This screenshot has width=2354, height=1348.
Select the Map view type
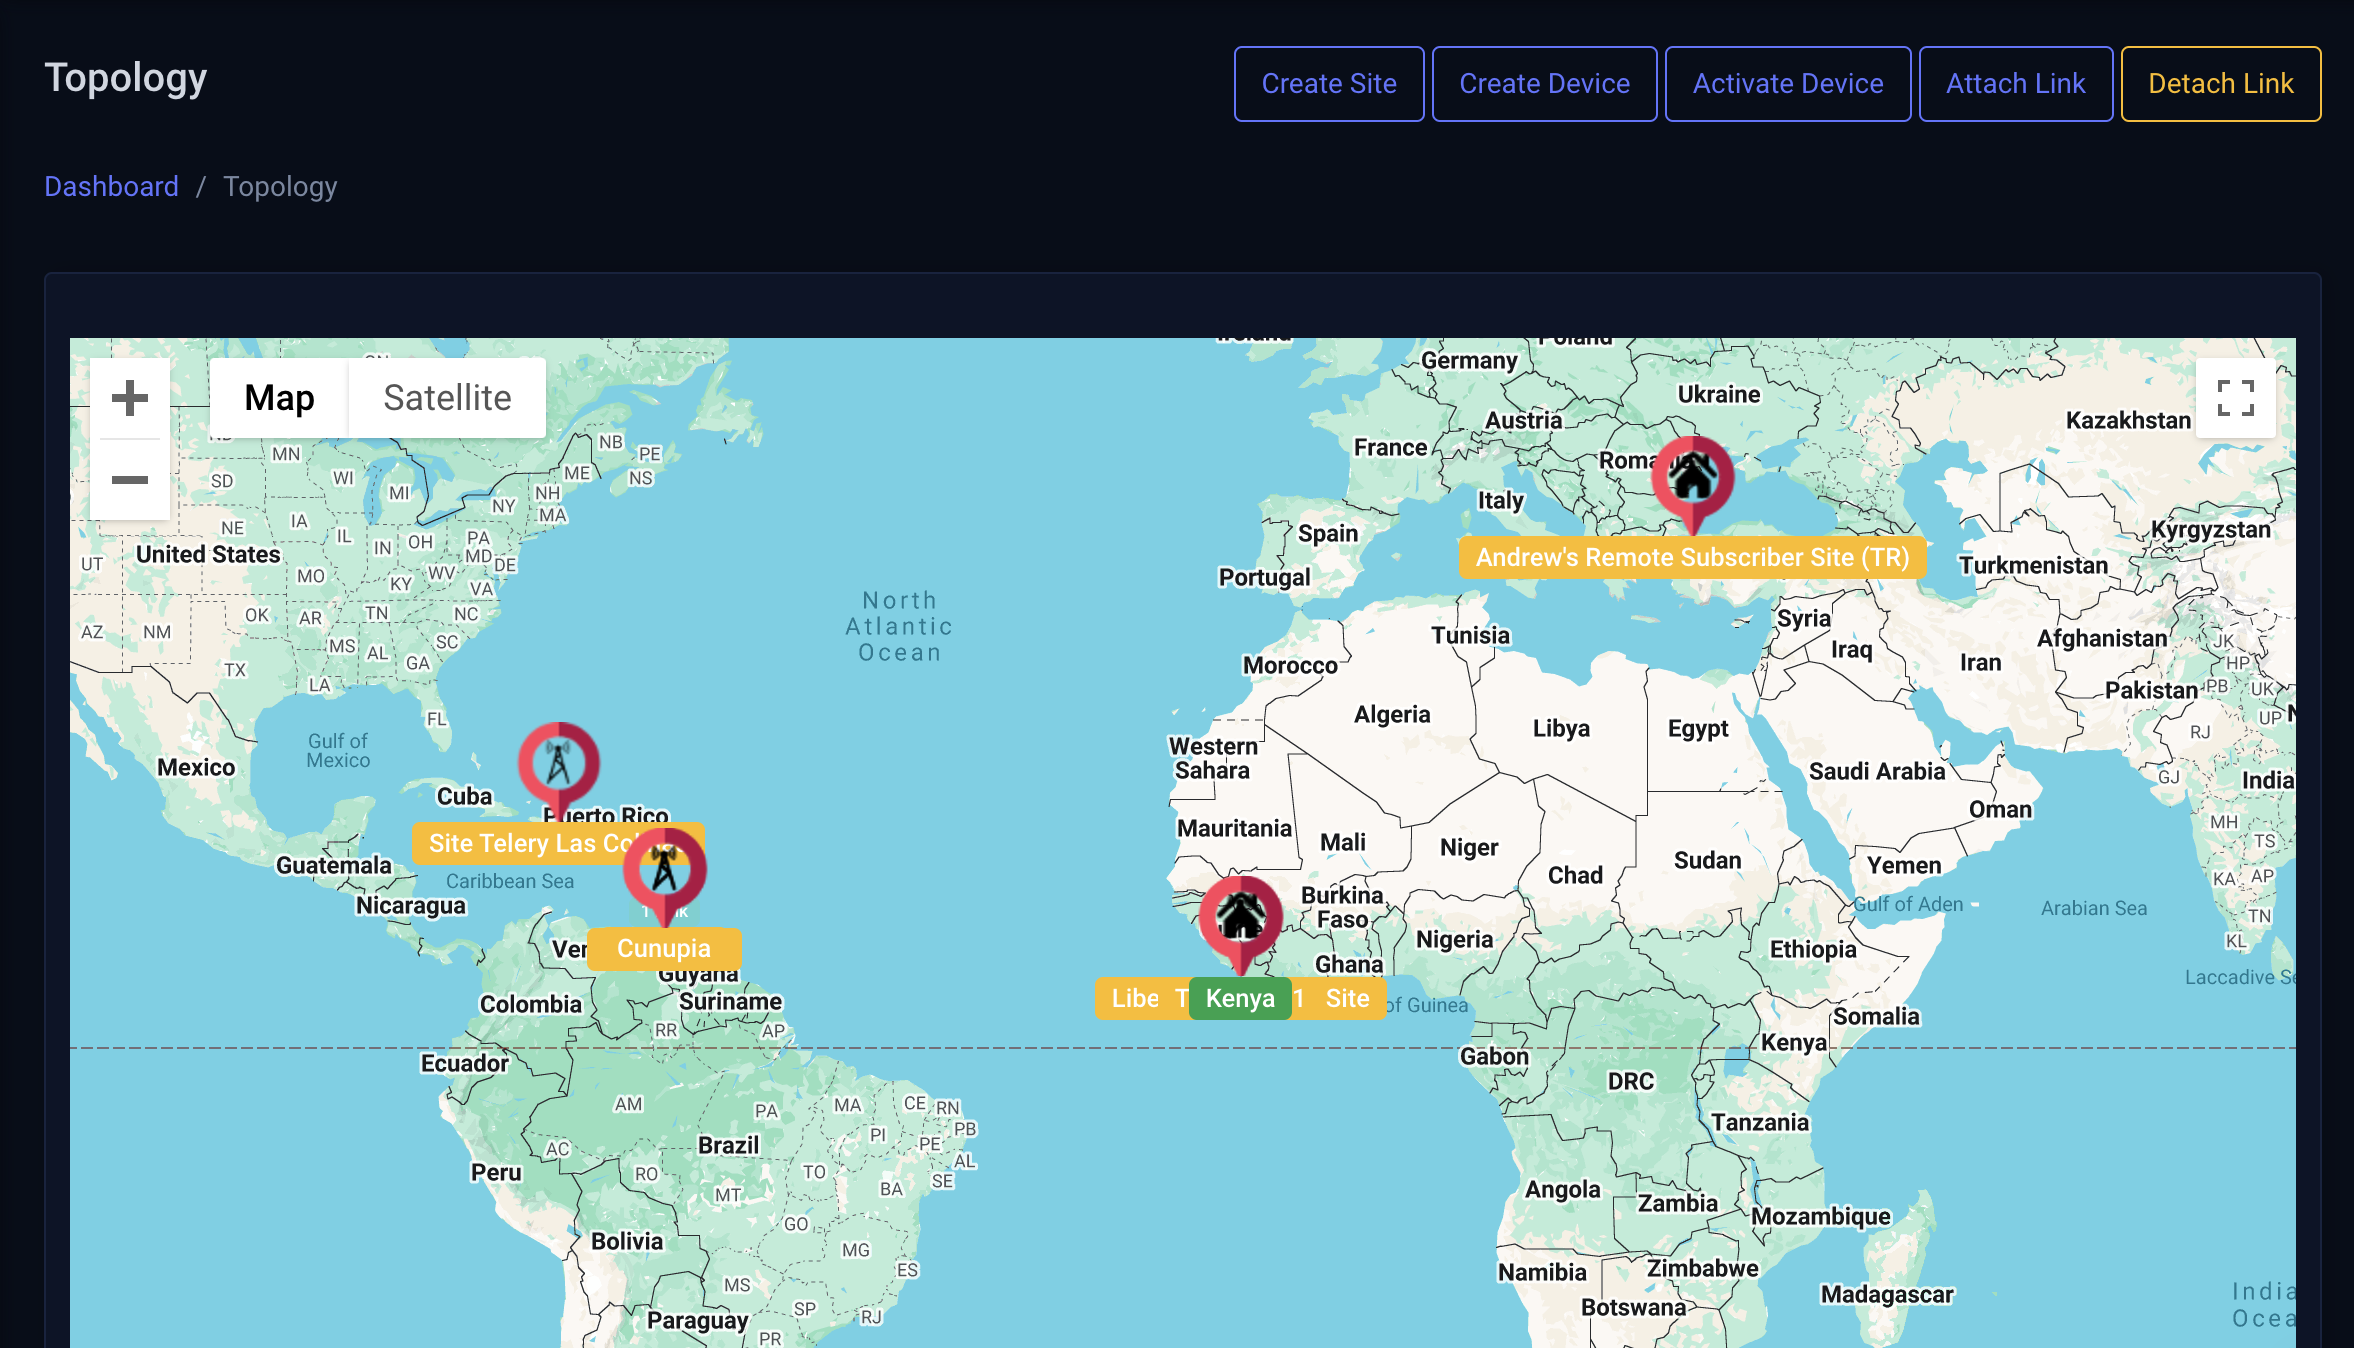point(279,398)
